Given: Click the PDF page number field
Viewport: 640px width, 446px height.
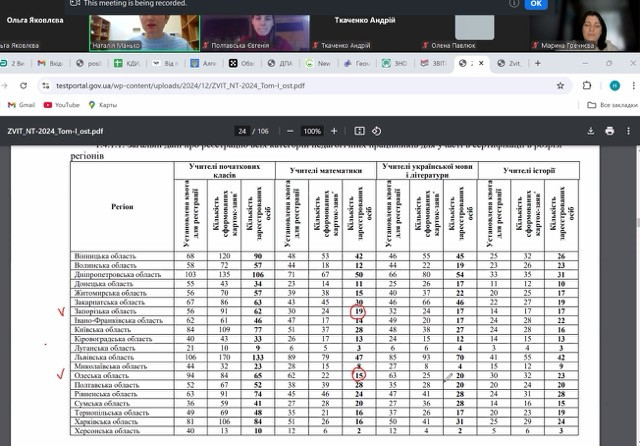Looking at the screenshot, I should pos(242,131).
